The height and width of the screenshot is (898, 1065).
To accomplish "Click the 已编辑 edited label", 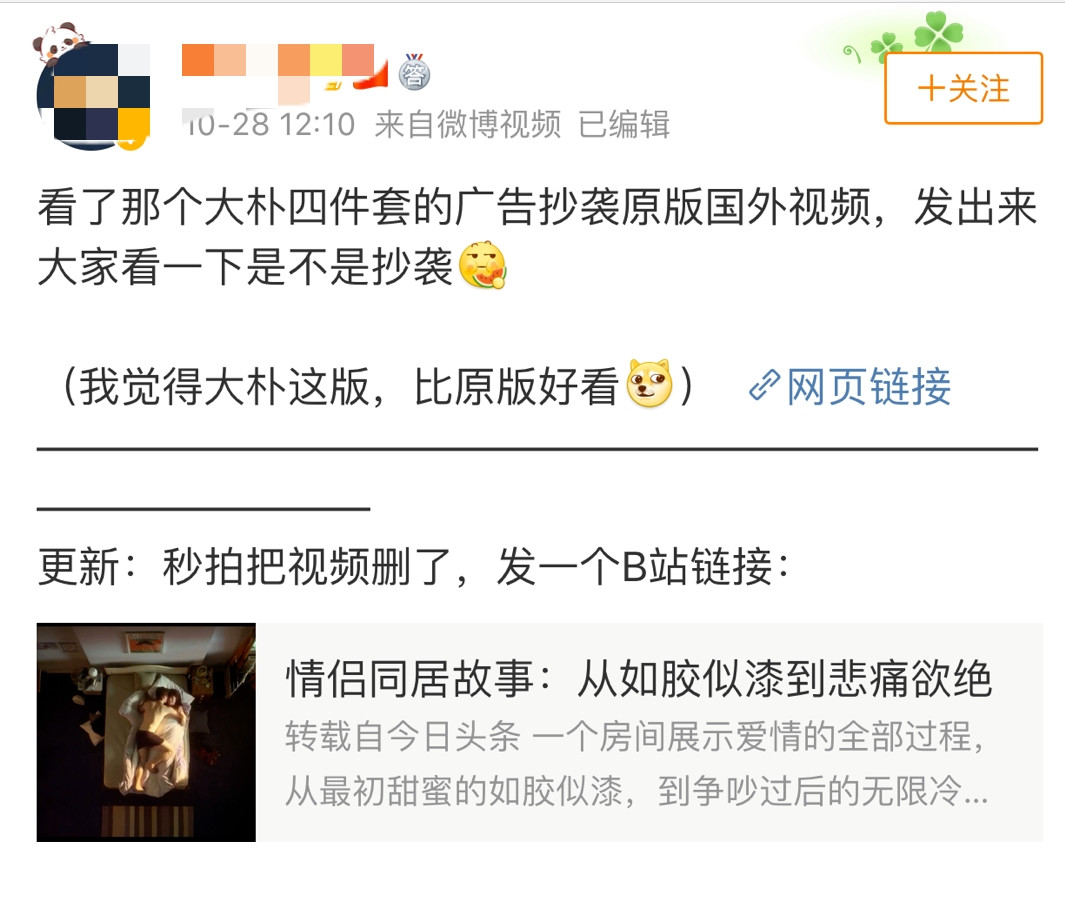I will click(x=624, y=124).
